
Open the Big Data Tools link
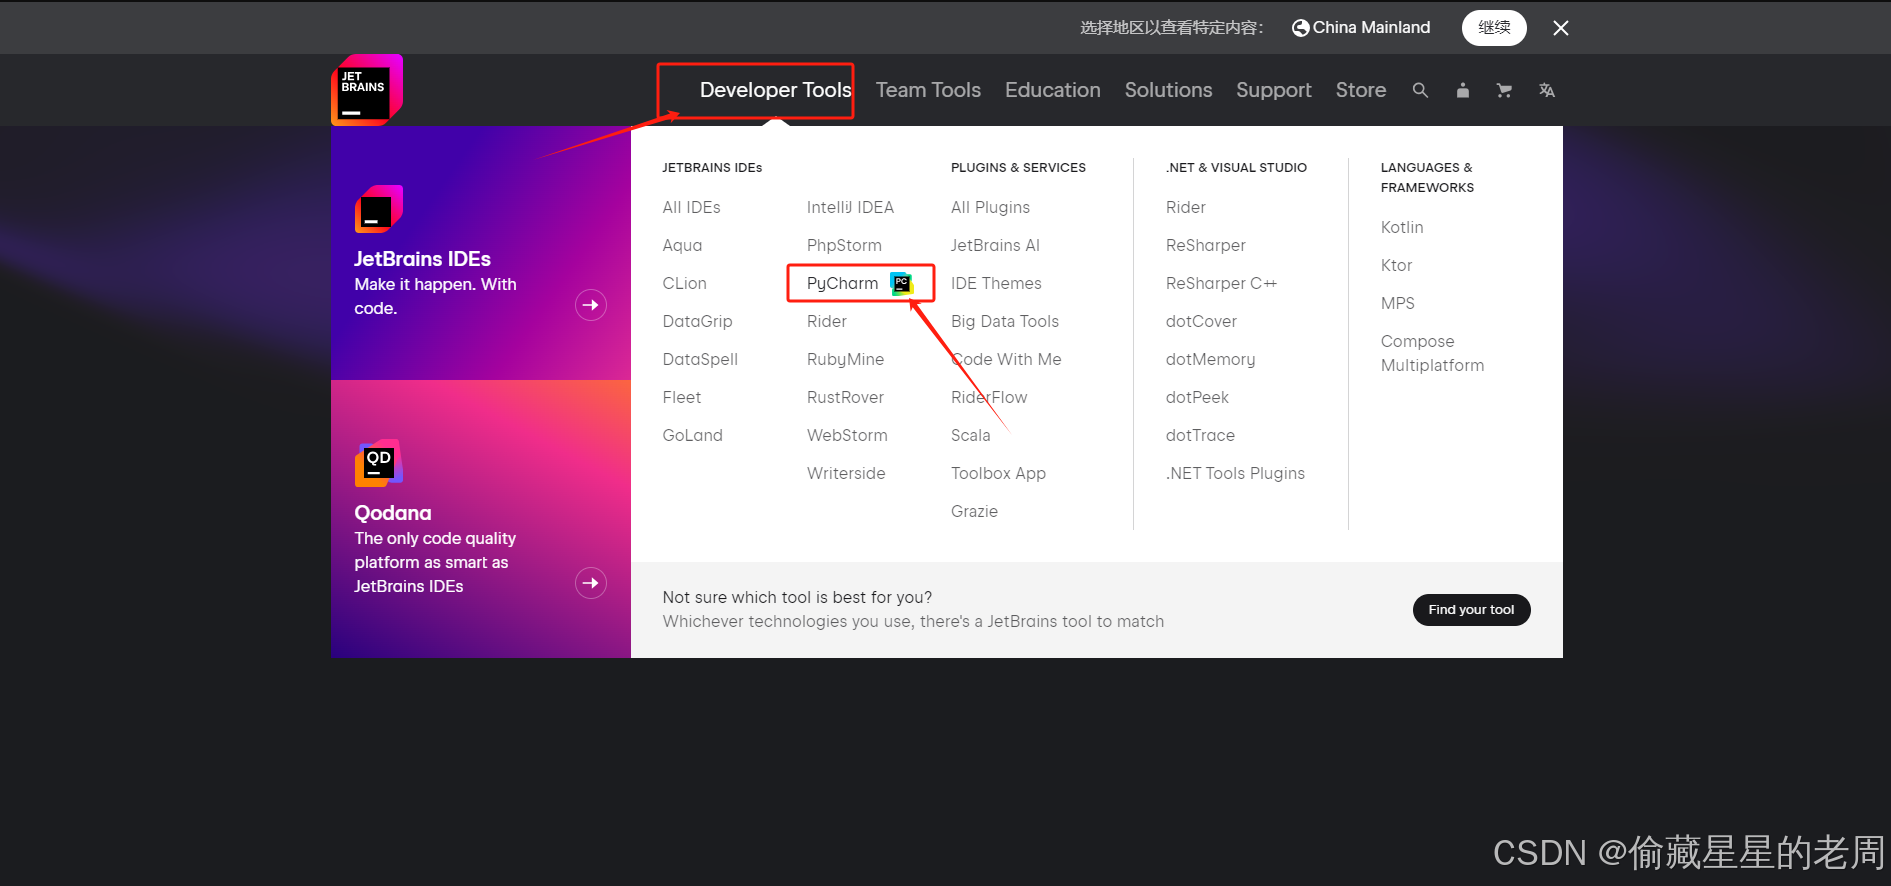tap(1005, 322)
